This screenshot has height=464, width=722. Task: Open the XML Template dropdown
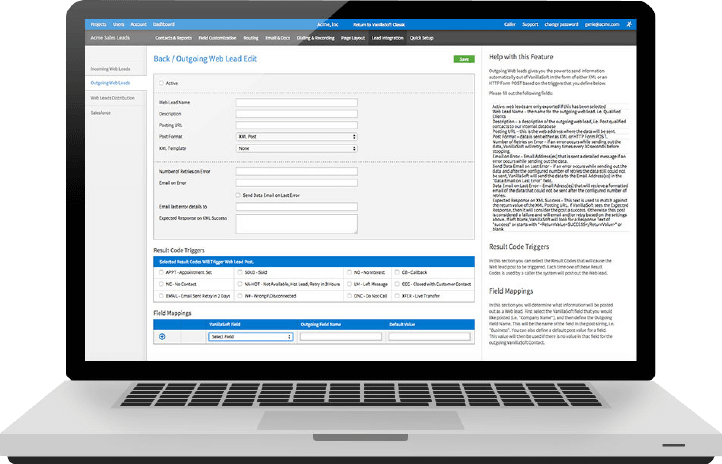[297, 149]
